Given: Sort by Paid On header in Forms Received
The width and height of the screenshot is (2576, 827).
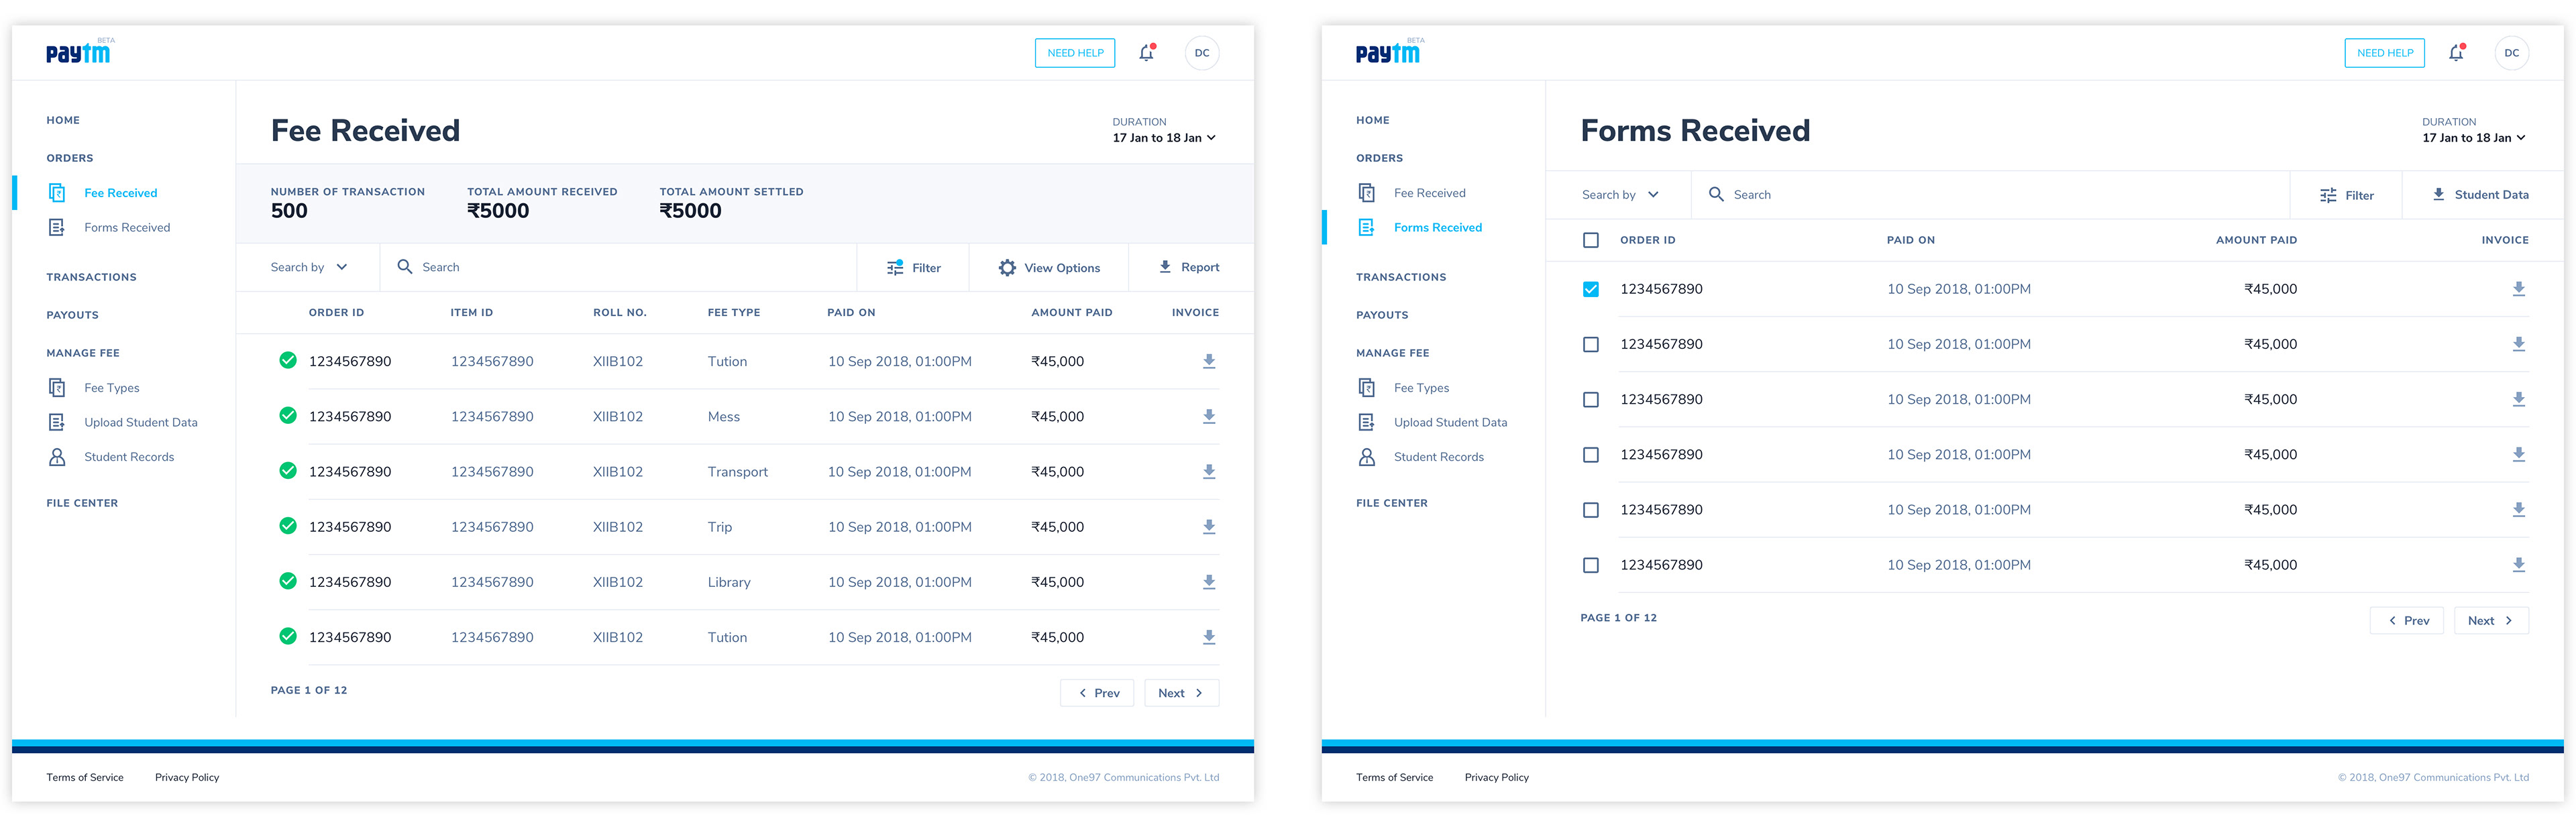Looking at the screenshot, I should 1911,240.
